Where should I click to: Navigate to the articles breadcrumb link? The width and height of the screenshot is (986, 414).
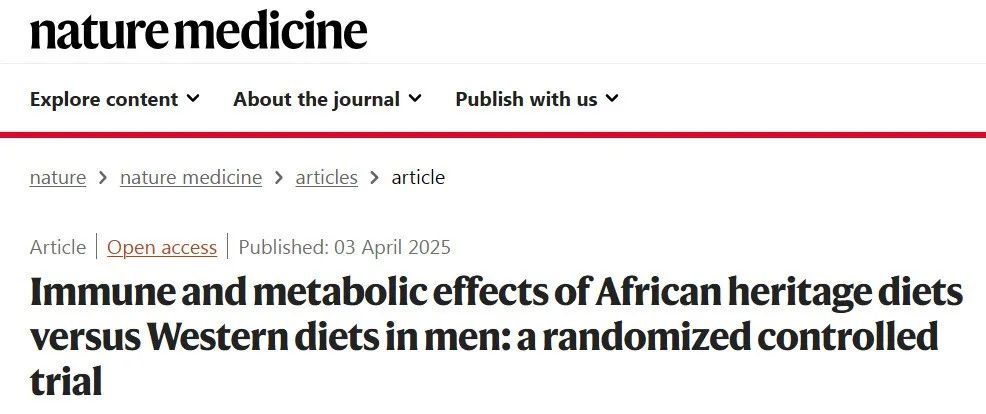click(326, 178)
